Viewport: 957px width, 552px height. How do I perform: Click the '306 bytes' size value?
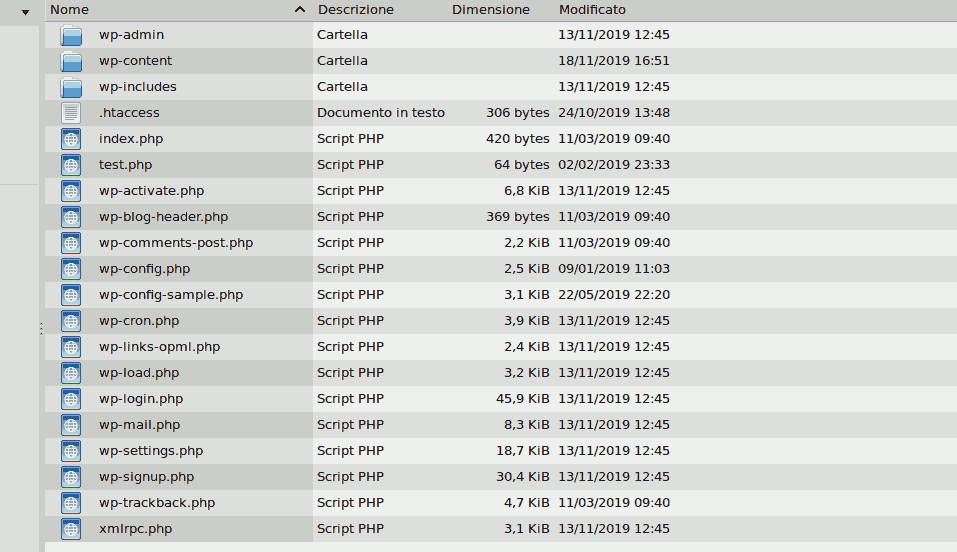(518, 113)
